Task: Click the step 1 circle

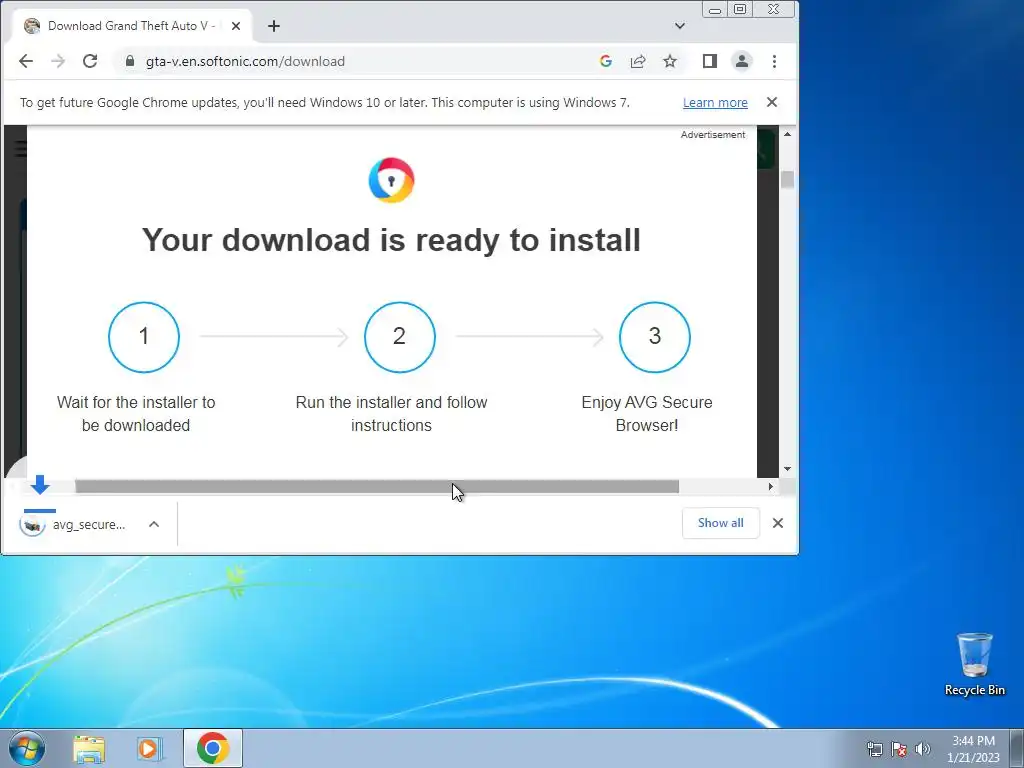Action: [144, 337]
